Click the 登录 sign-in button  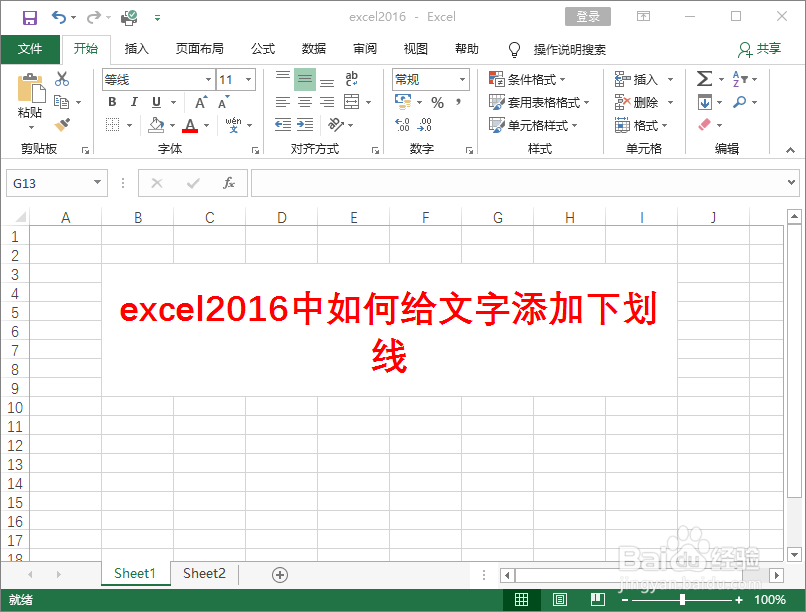click(588, 16)
